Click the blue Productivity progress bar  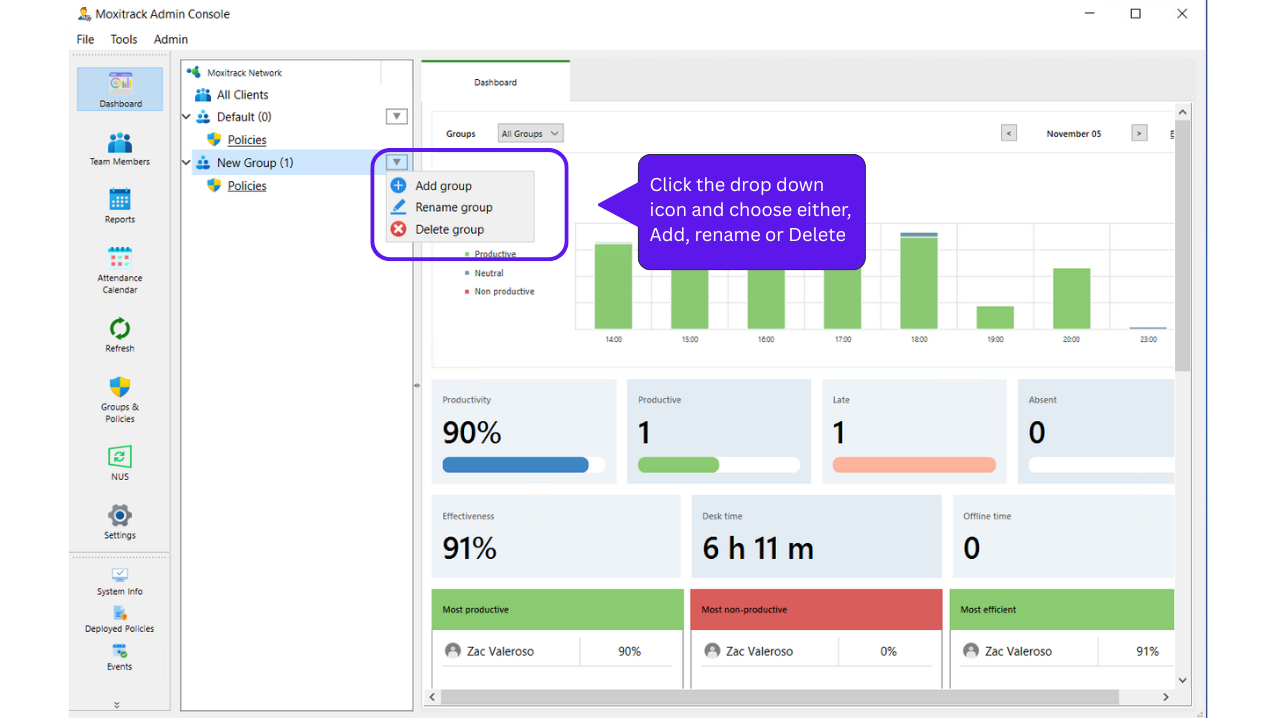[524, 465]
